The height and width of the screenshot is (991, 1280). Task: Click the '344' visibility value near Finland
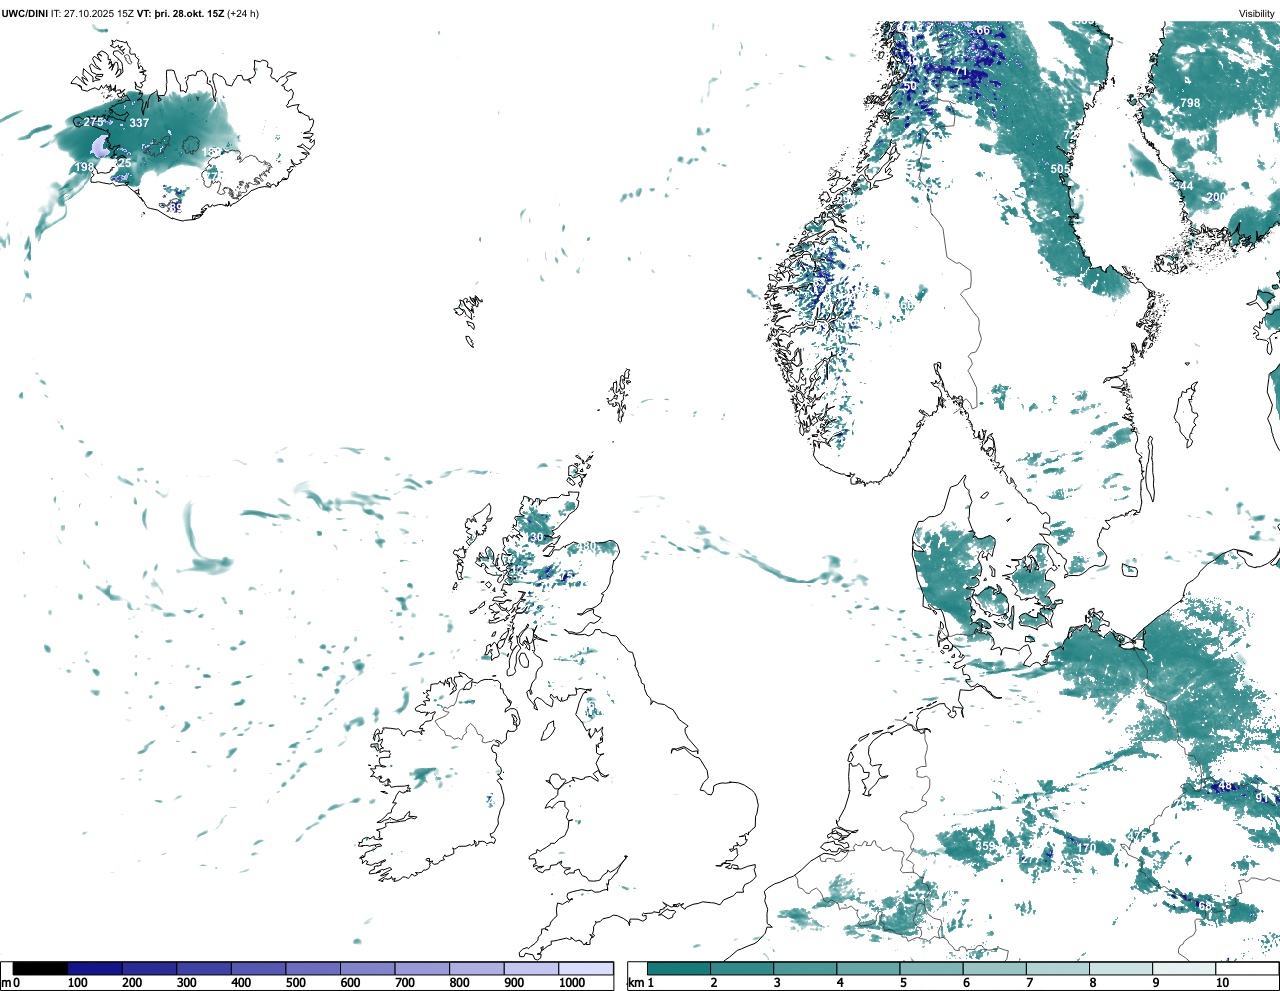click(x=1183, y=187)
